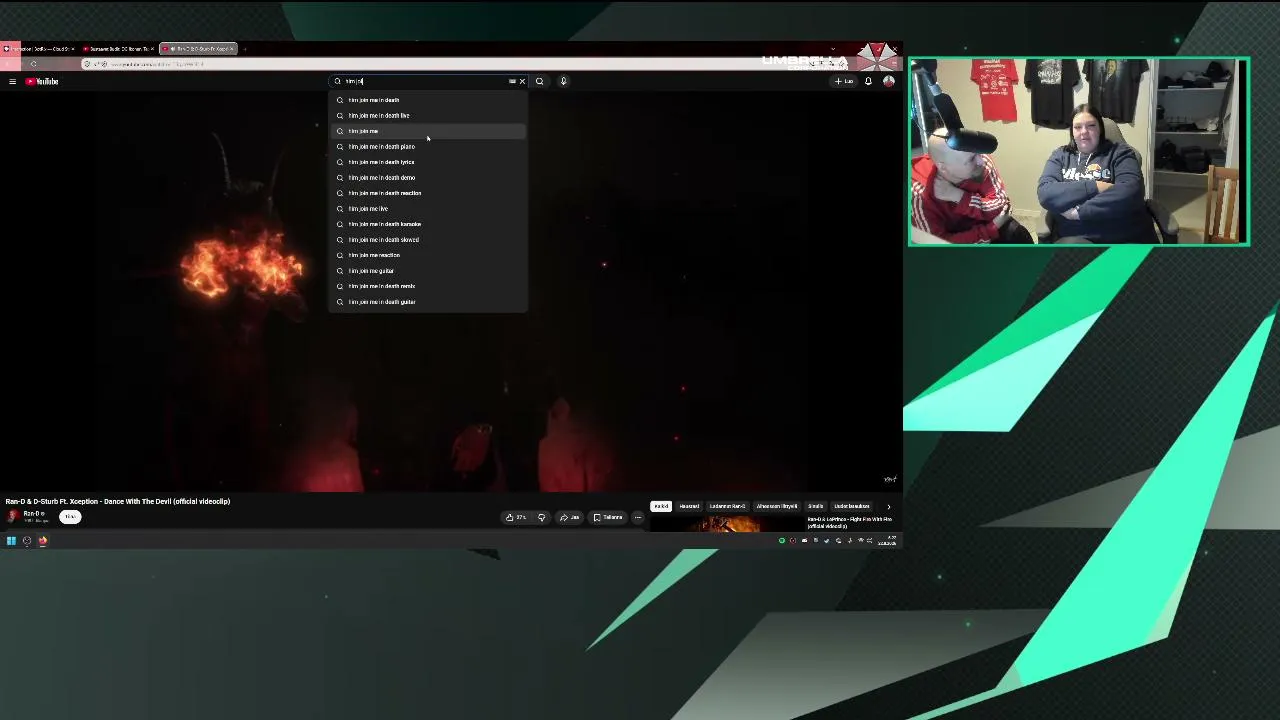Select the "Uudet lisäykset" filter chip
This screenshot has height=720, width=1280.
(852, 506)
